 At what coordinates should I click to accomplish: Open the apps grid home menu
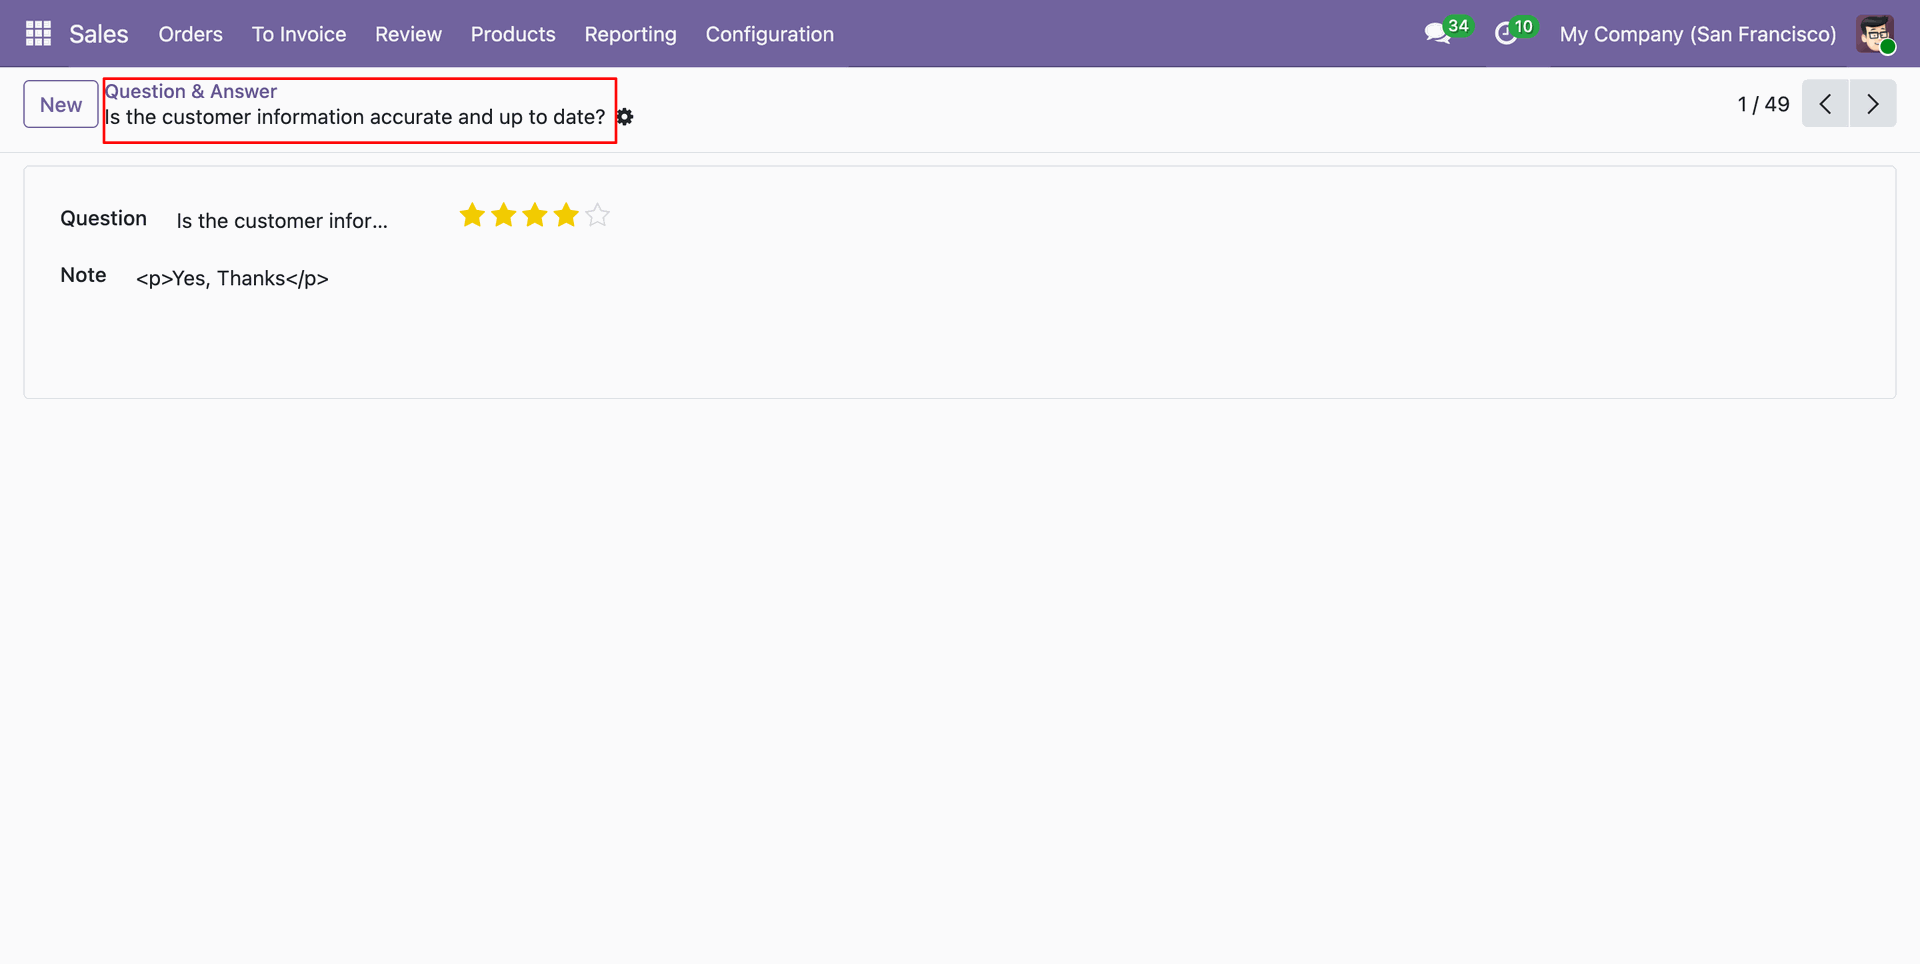pyautogui.click(x=38, y=34)
